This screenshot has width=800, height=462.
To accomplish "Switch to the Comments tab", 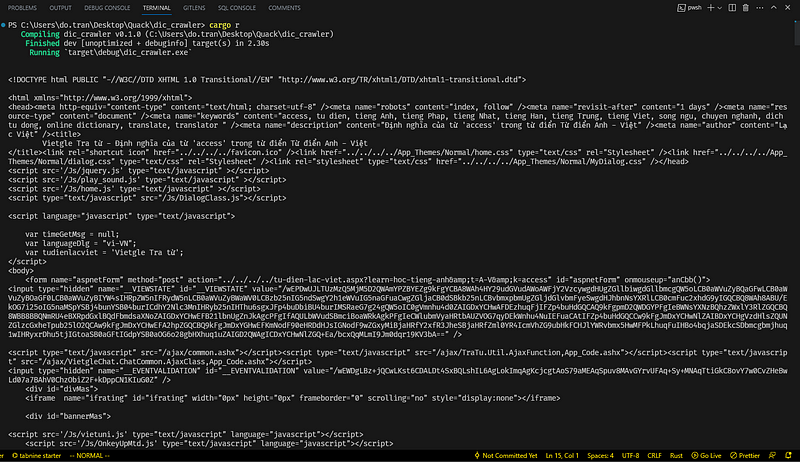I will [284, 8].
